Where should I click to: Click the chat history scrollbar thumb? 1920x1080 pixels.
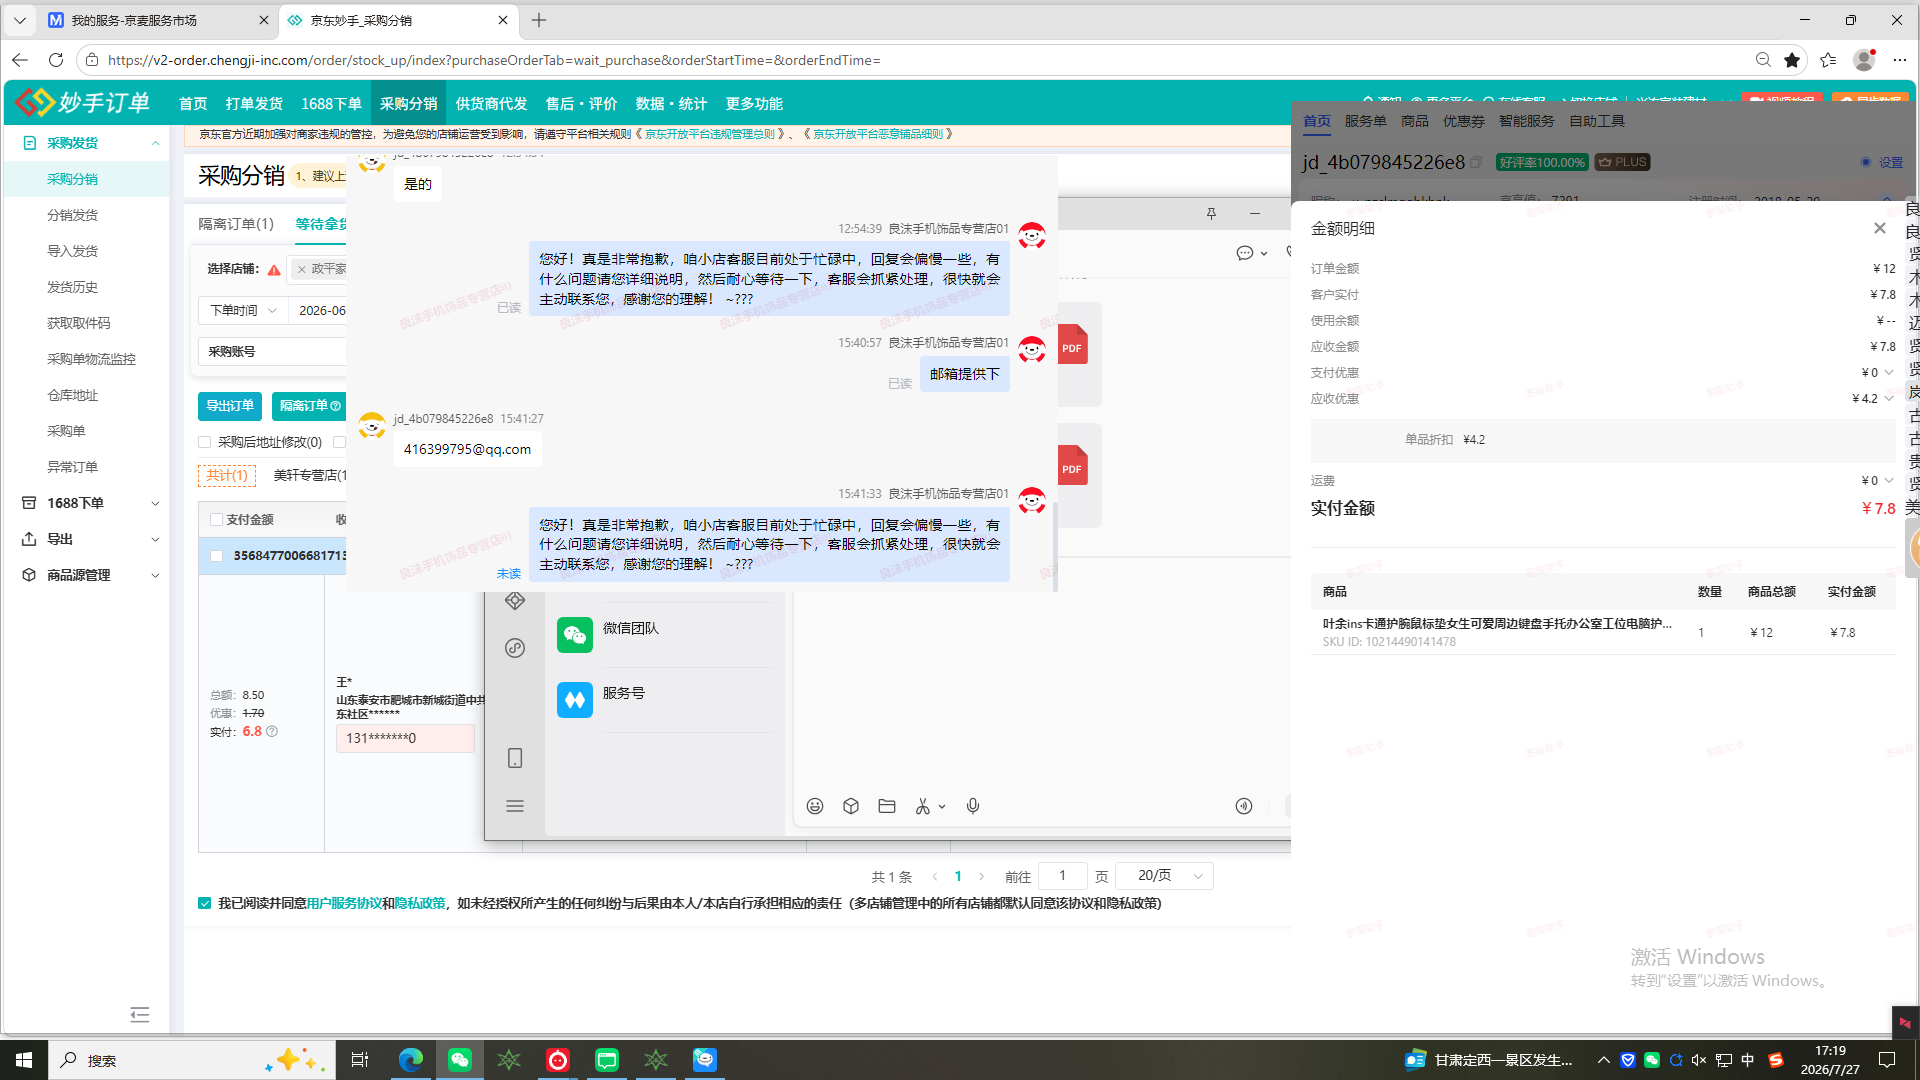coord(1055,545)
